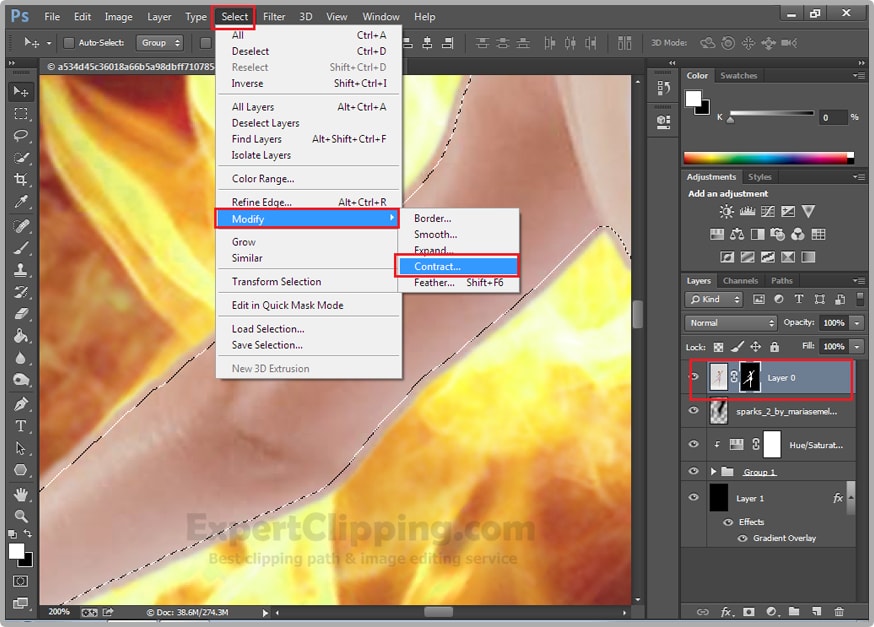Open layer styles with the fx icon
Image resolution: width=874 pixels, height=627 pixels.
click(724, 611)
